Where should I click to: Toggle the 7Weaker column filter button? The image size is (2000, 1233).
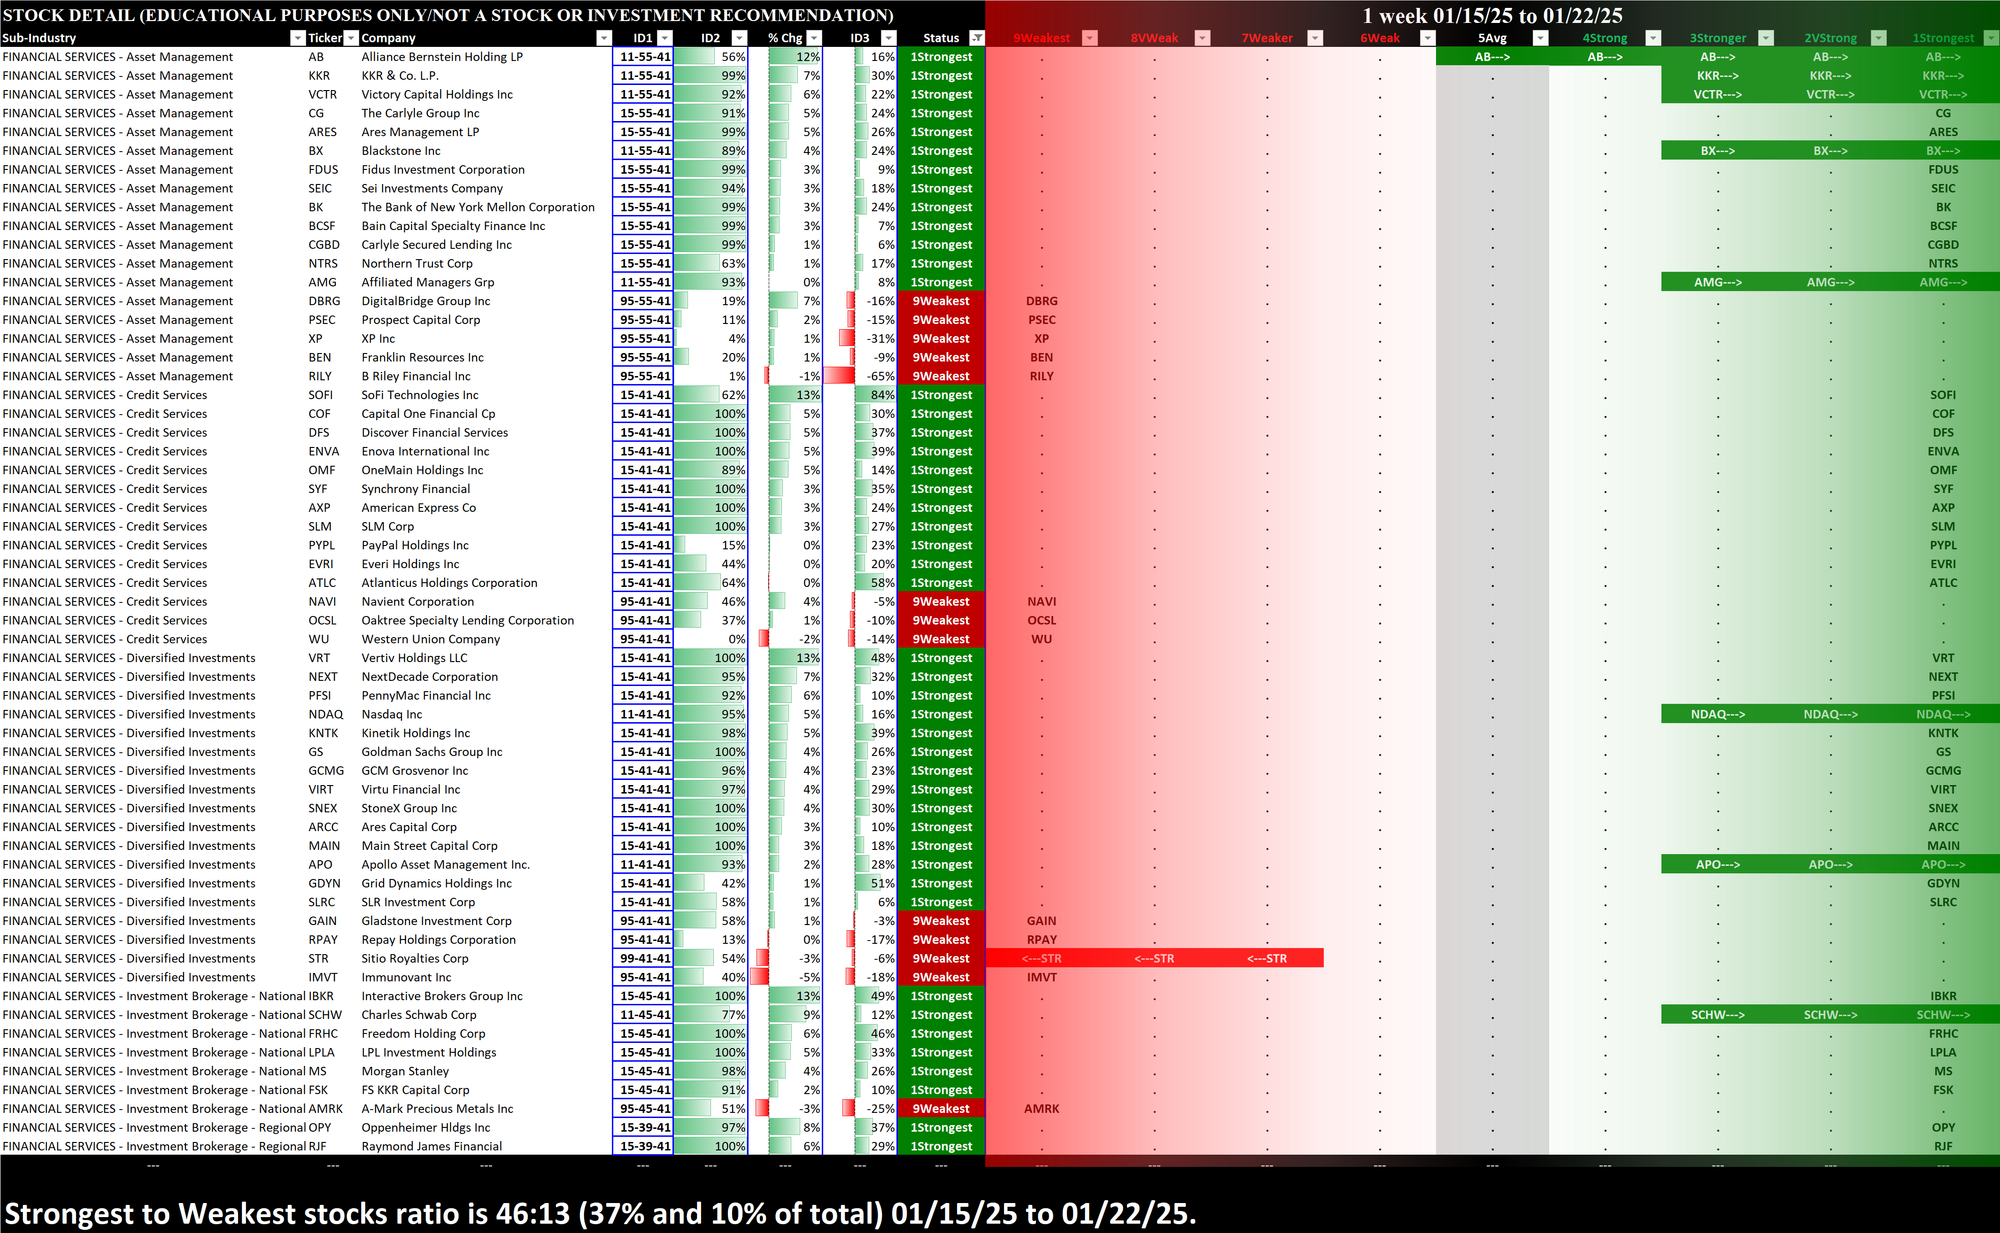1315,38
